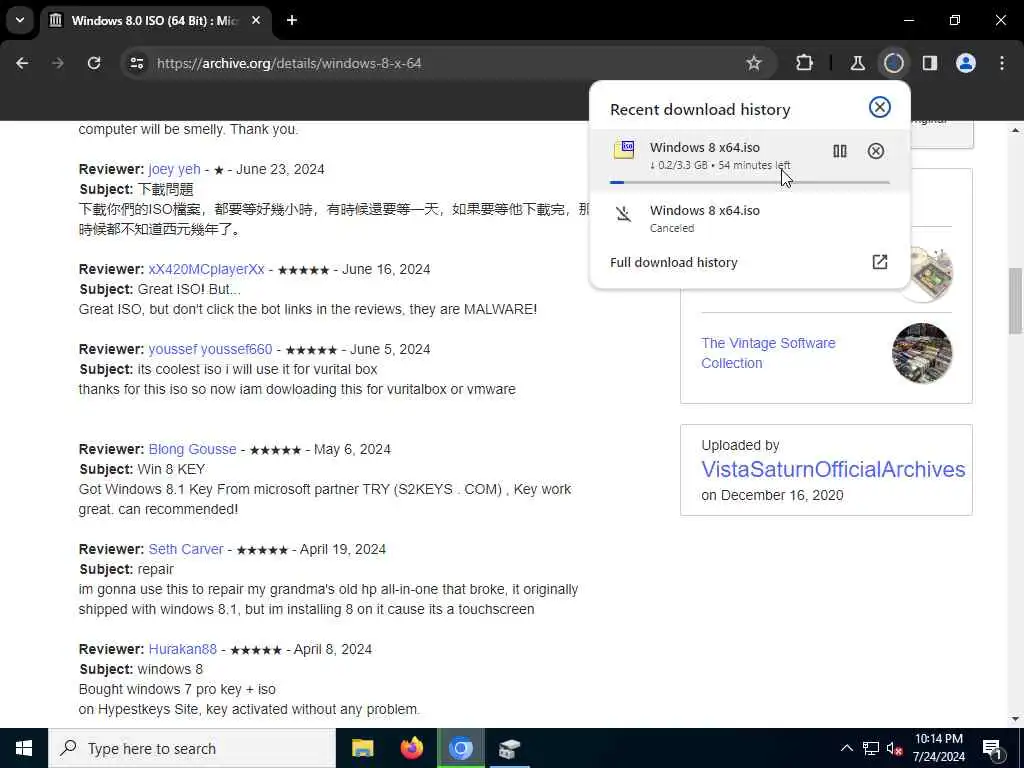Viewport: 1024px width, 768px height.
Task: Open the Windows Start menu
Action: pos(24,748)
